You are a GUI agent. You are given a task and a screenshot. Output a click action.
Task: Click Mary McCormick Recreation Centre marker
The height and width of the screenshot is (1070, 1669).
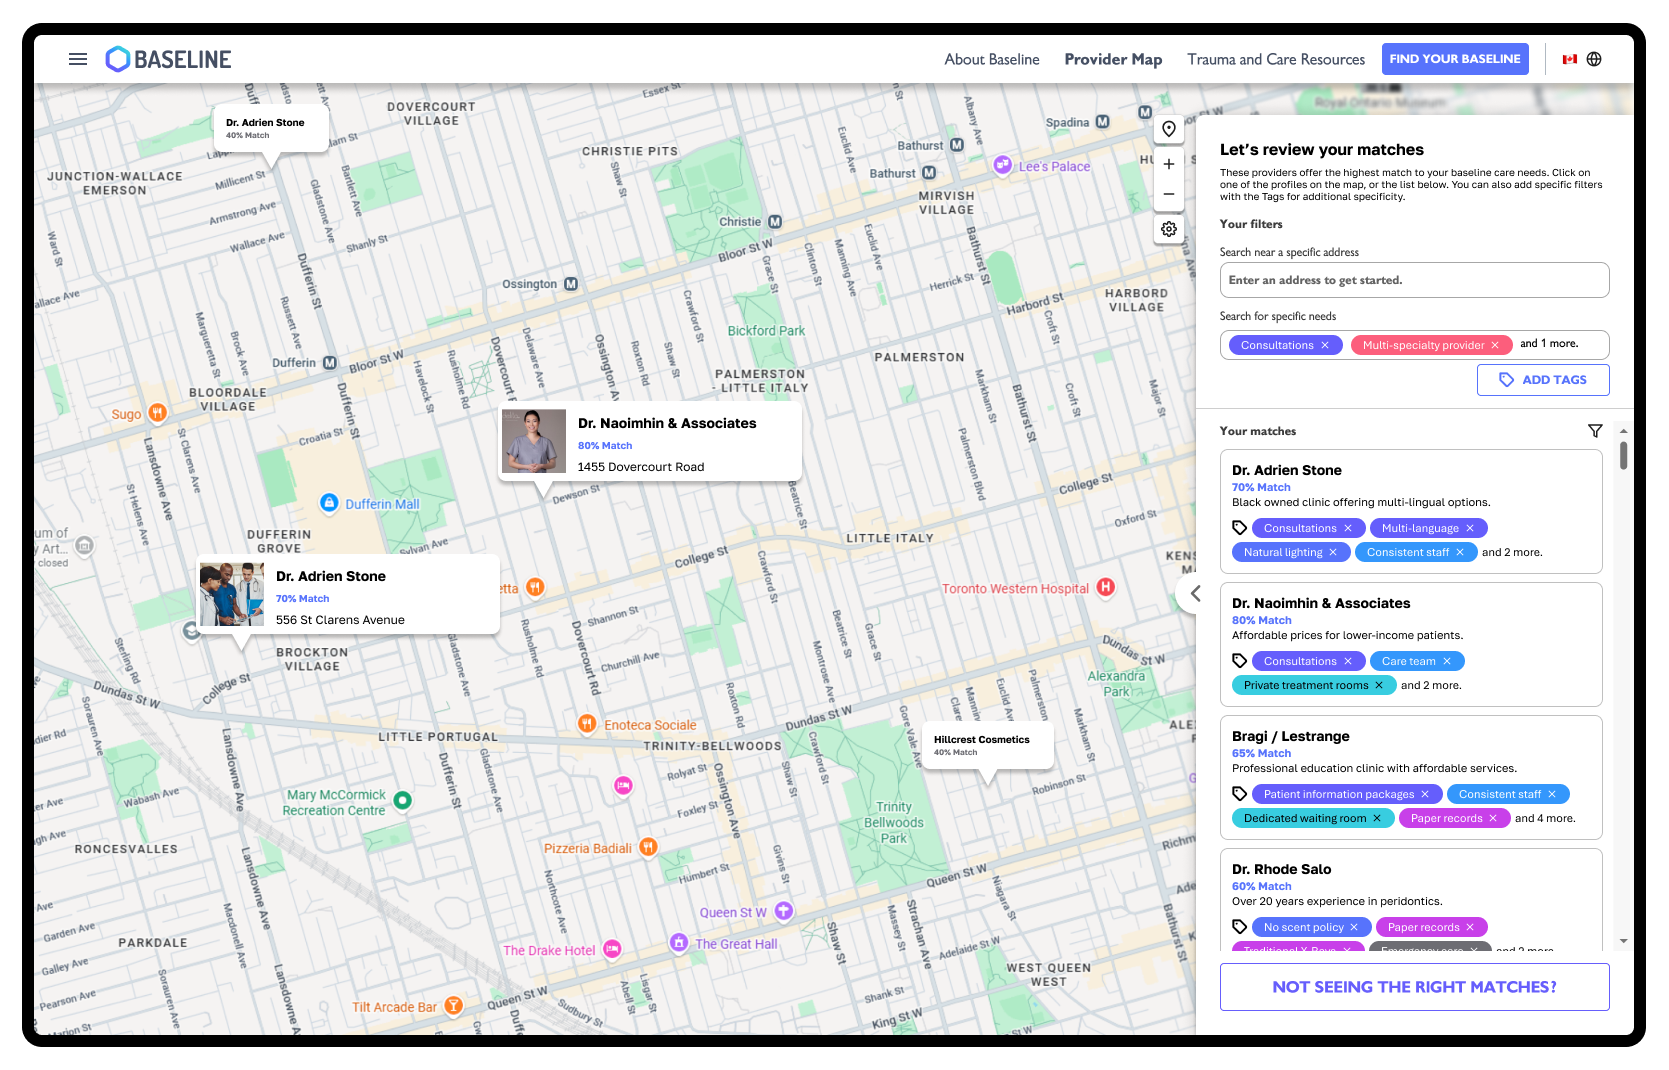click(x=403, y=800)
